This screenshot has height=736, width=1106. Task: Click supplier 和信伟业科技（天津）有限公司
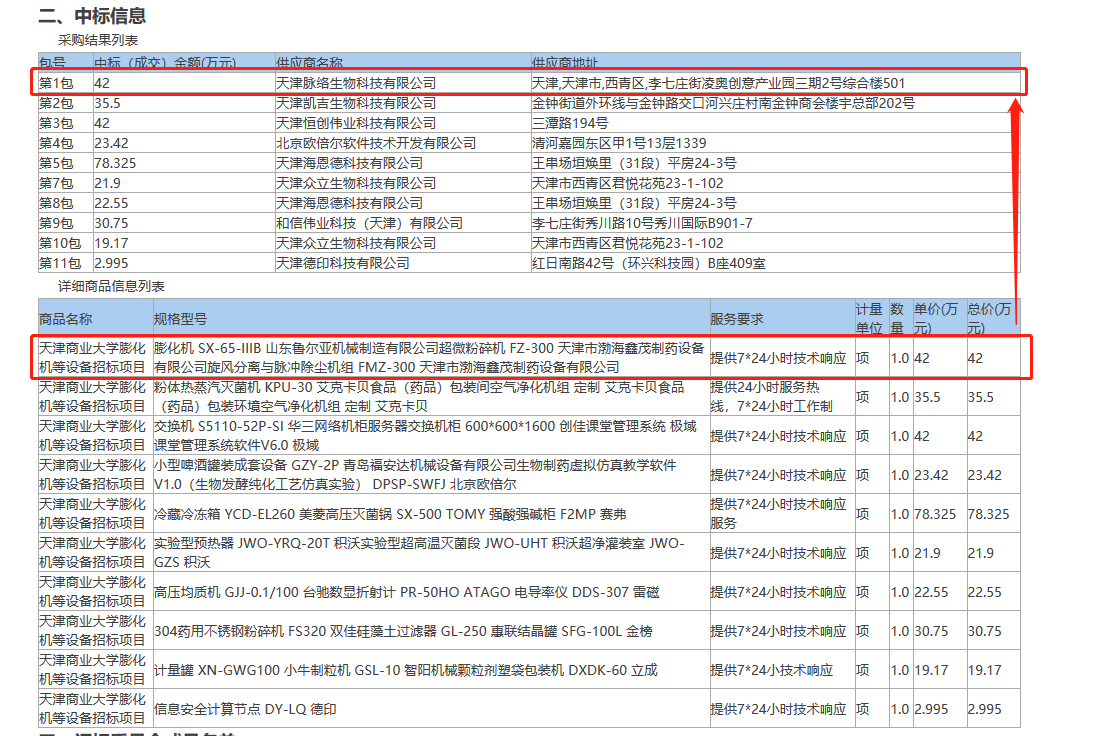point(370,223)
